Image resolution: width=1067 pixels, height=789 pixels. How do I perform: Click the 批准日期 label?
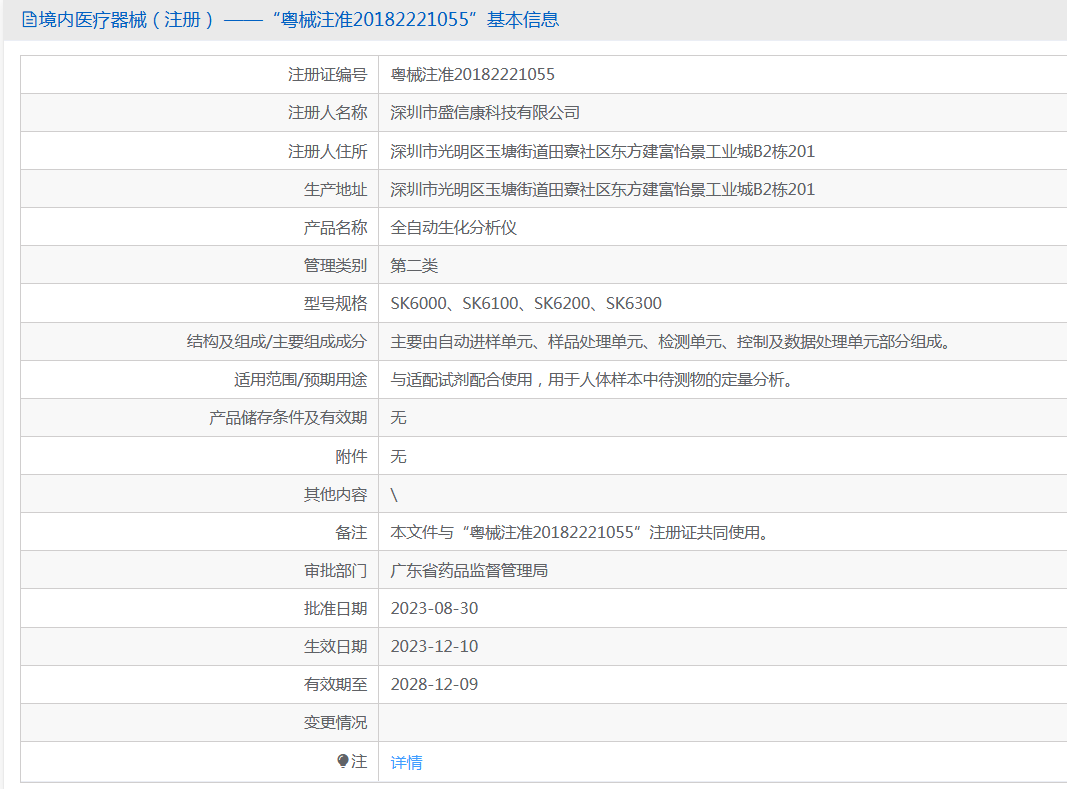(x=335, y=609)
